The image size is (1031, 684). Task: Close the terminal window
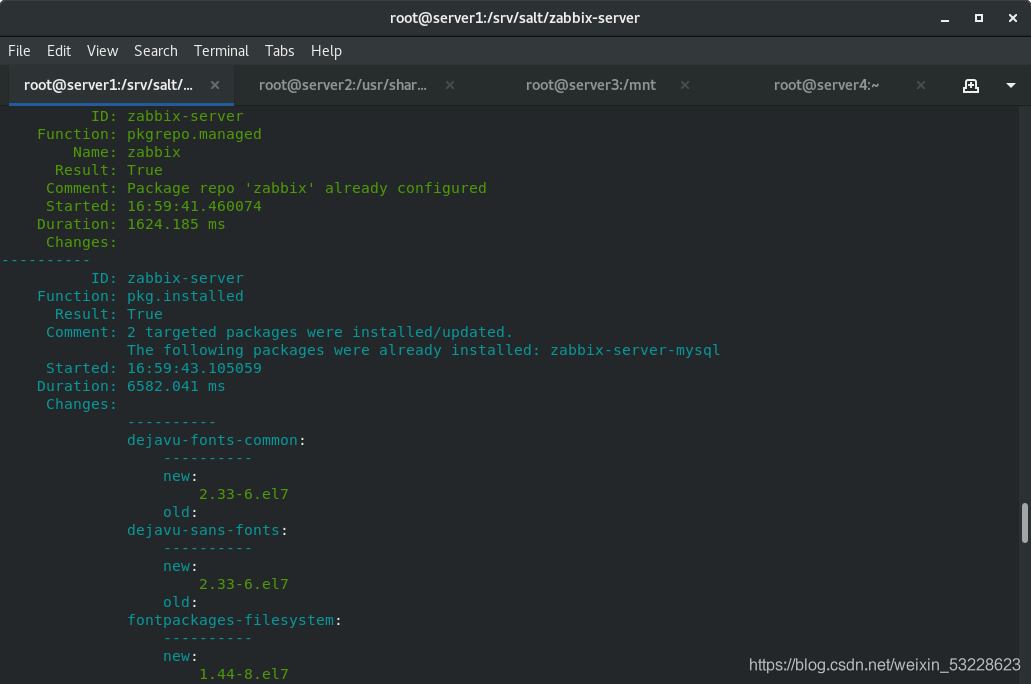1013,18
